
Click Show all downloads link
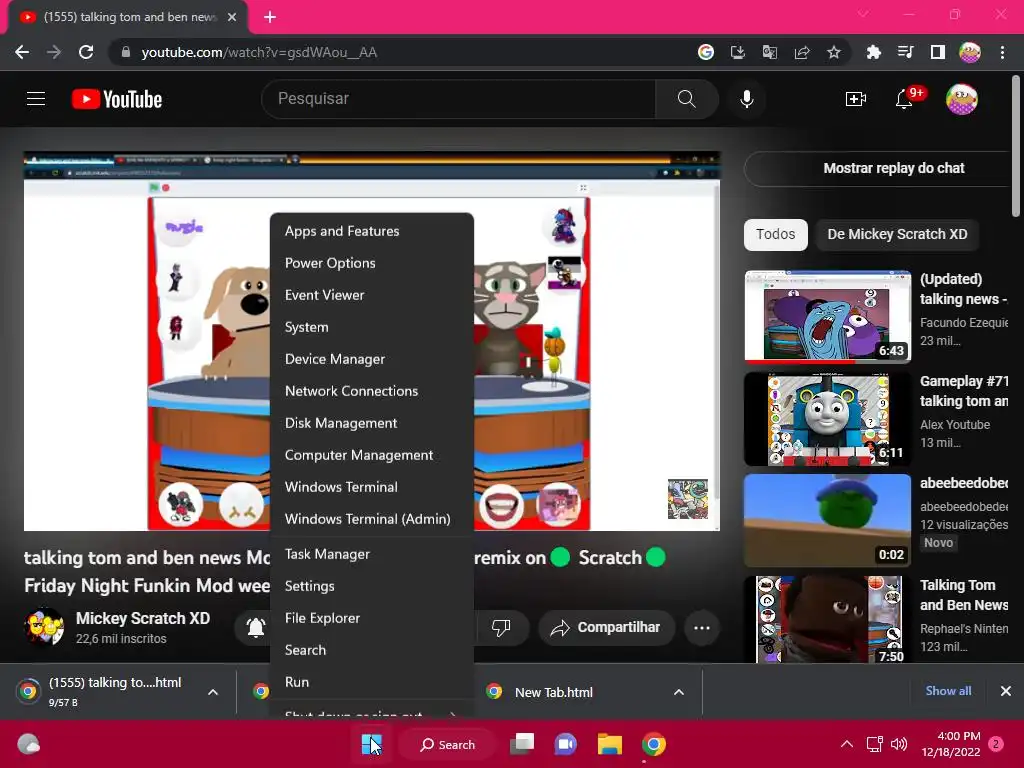click(x=948, y=691)
